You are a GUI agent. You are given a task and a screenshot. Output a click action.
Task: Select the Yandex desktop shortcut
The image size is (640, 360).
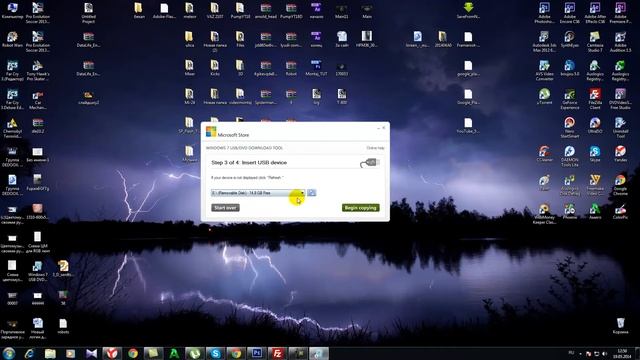pos(620,154)
